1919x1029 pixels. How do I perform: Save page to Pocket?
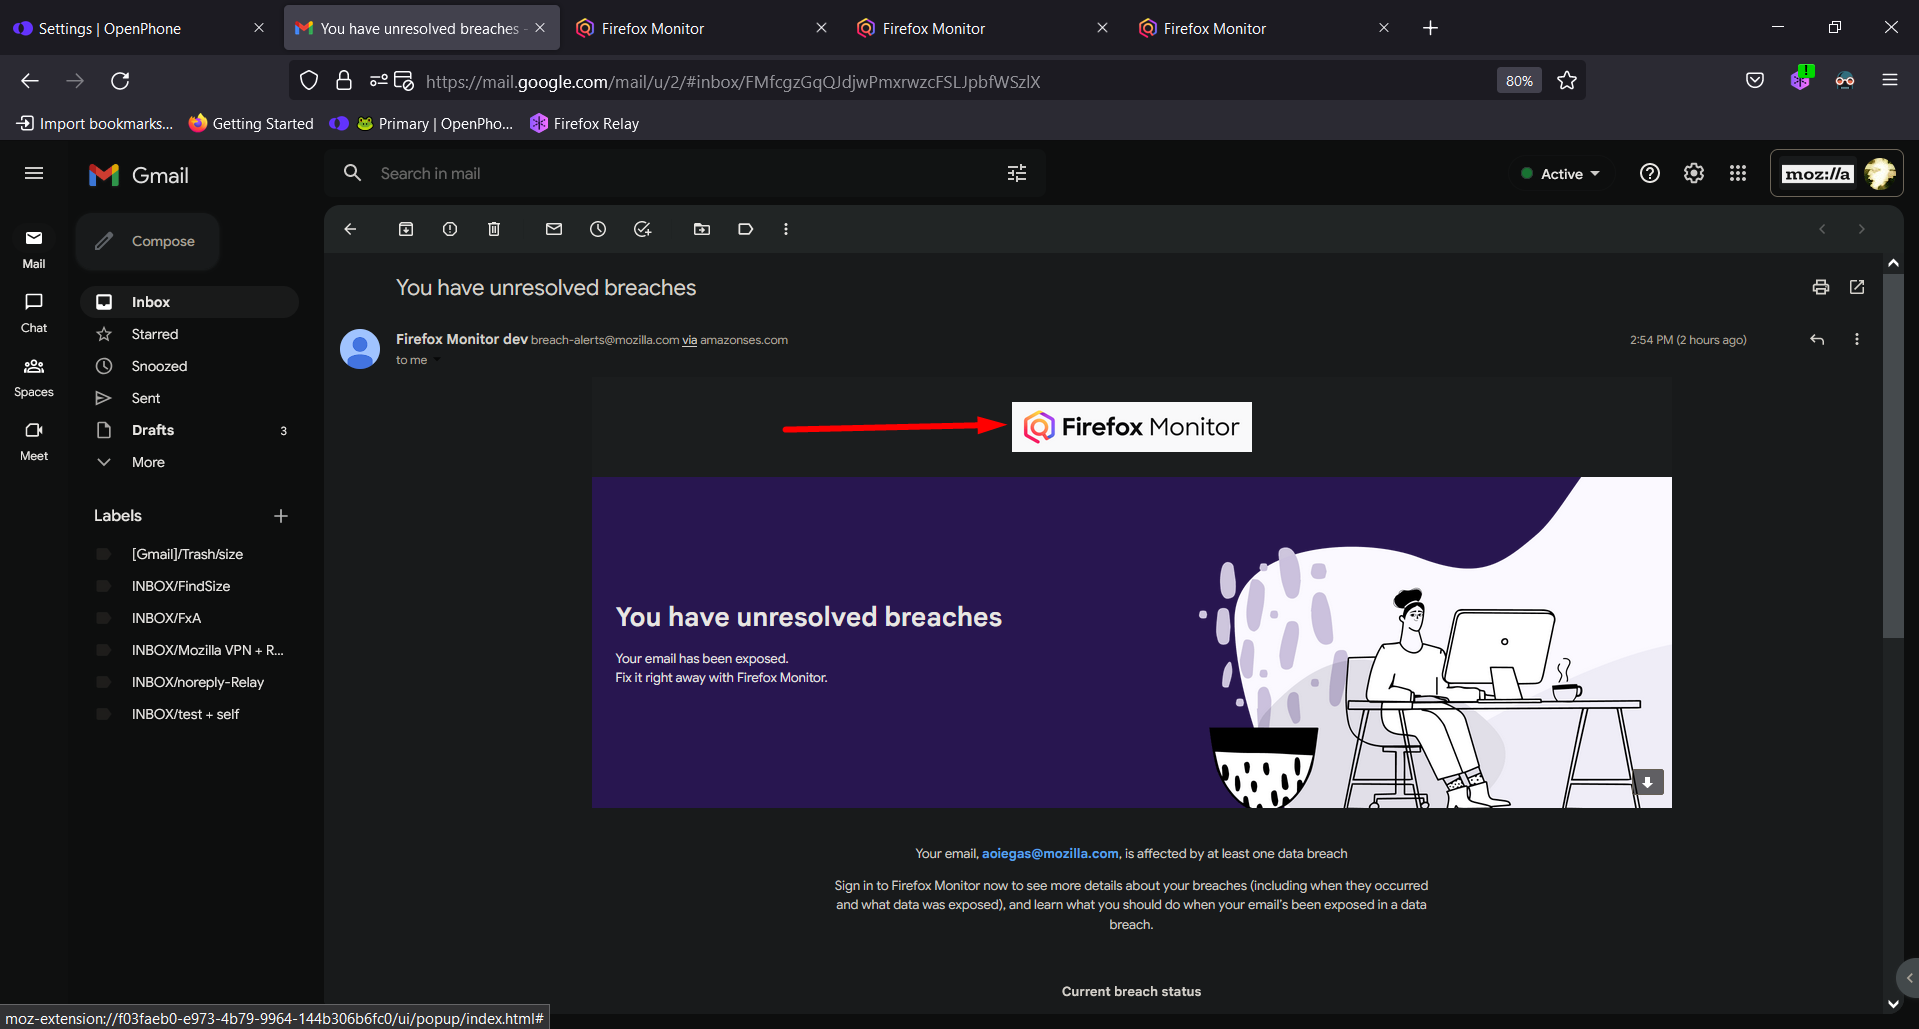point(1755,81)
